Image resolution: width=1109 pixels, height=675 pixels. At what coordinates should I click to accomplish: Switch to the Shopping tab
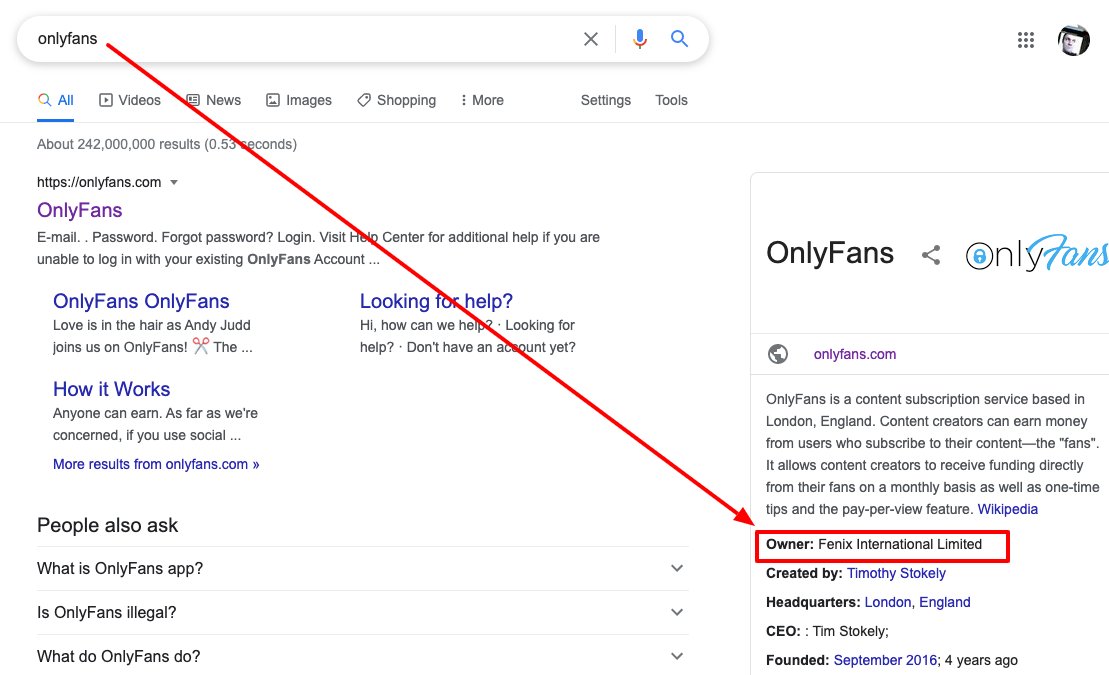(x=397, y=100)
